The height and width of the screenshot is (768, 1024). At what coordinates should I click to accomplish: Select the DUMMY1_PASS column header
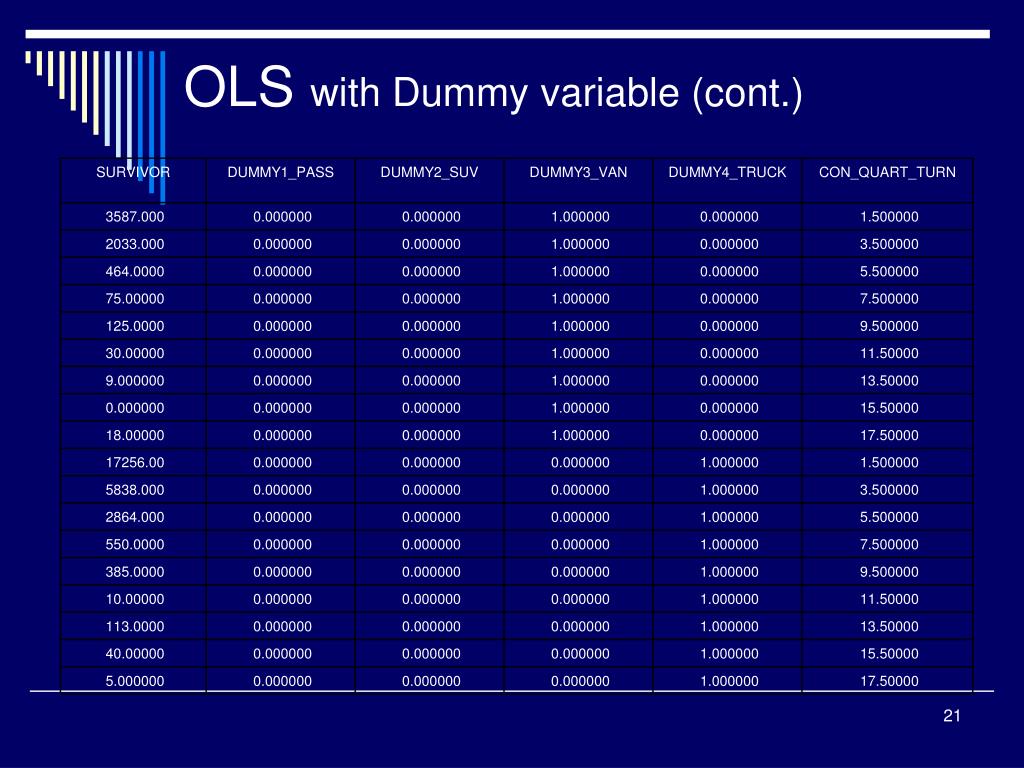click(x=281, y=172)
